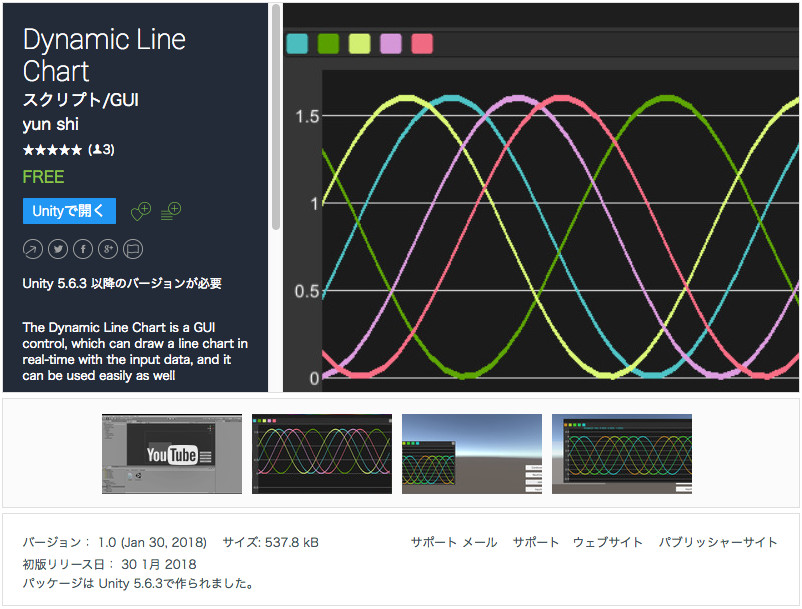Screen dimensions: 802x609
Task: Click the dark green color swatch
Action: pyautogui.click(x=328, y=43)
